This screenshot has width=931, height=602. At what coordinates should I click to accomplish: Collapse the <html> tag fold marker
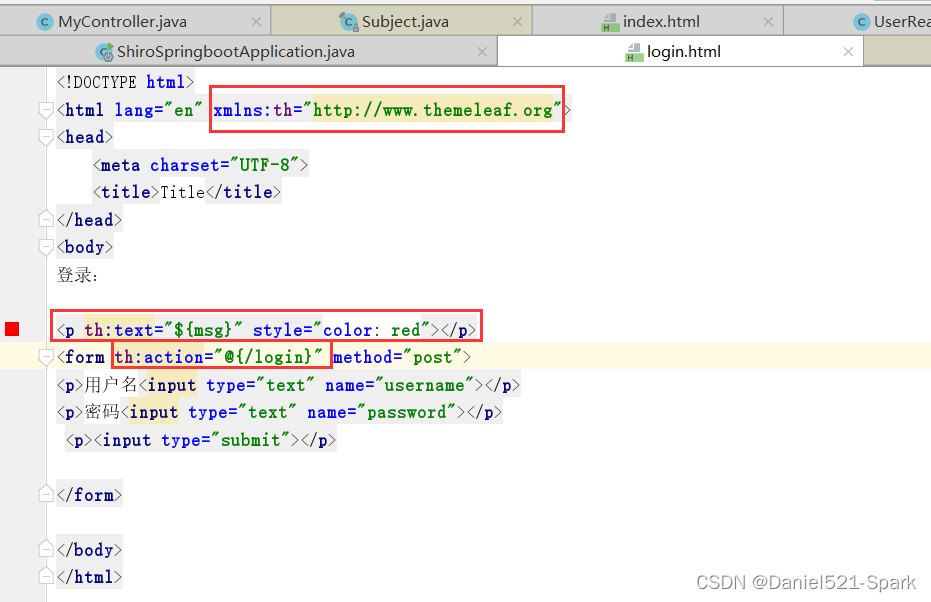(x=46, y=110)
